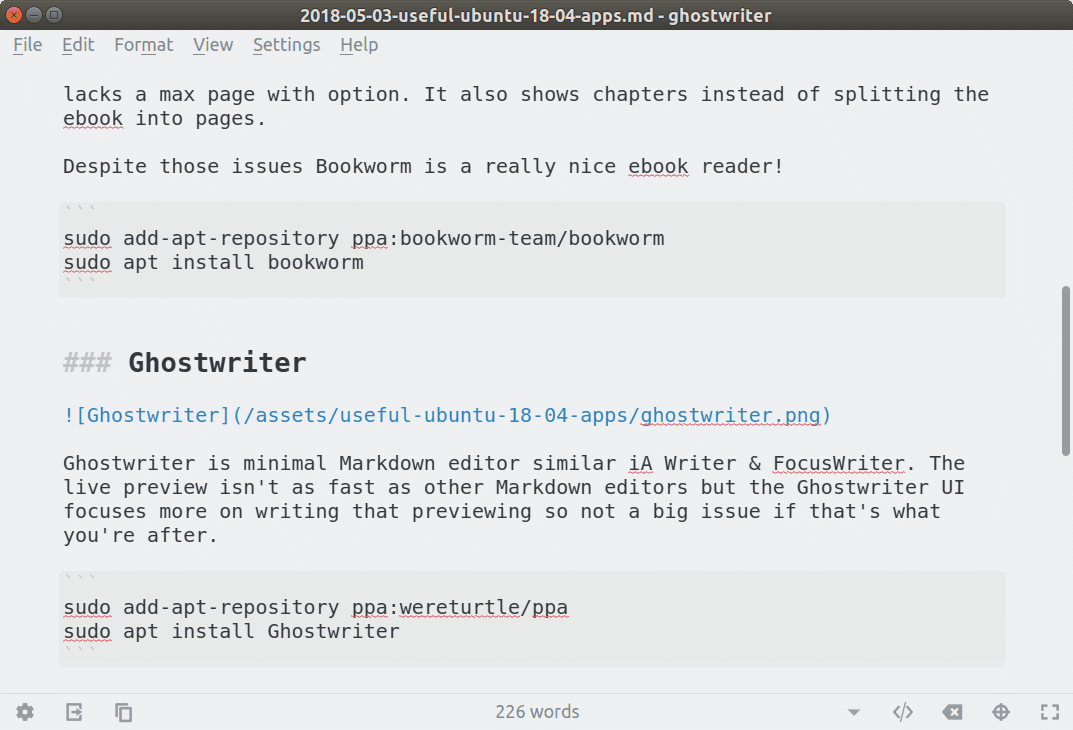The height and width of the screenshot is (730, 1073).
Task: Open the Format menu
Action: pos(143,45)
